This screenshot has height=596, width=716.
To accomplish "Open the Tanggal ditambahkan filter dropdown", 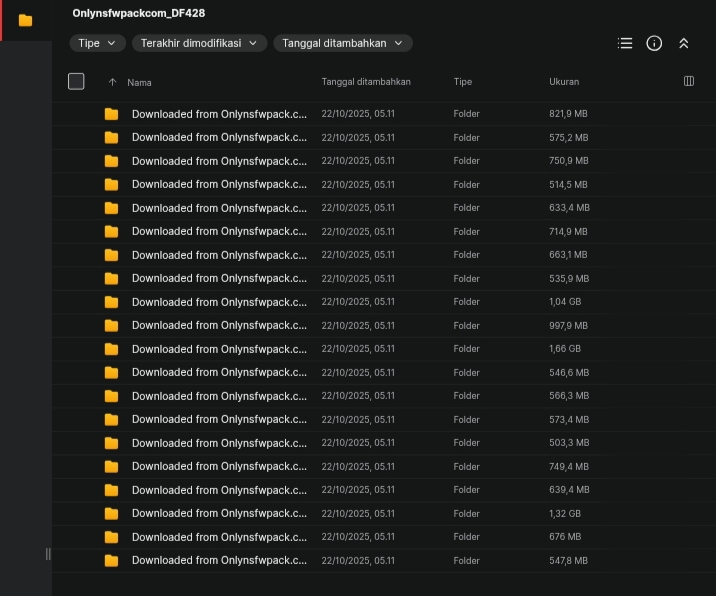I will [x=342, y=43].
